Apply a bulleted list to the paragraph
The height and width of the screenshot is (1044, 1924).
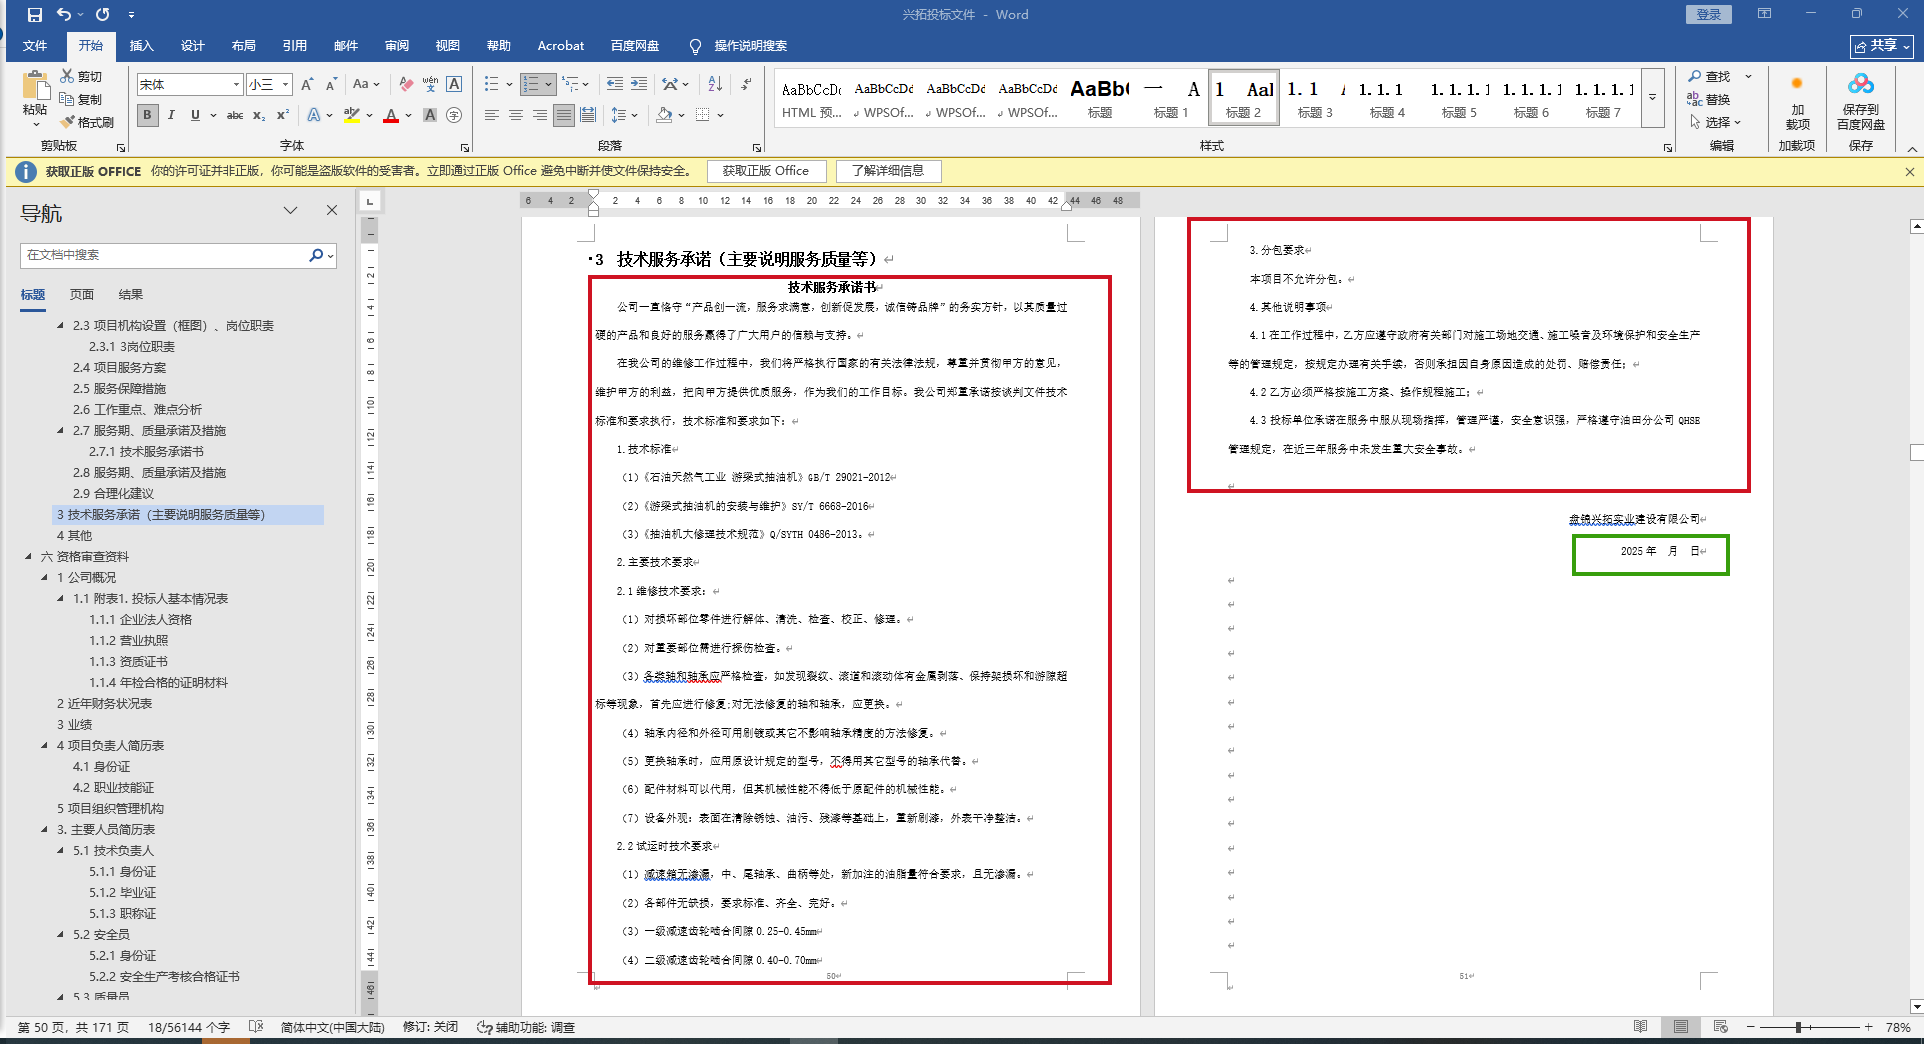[492, 85]
